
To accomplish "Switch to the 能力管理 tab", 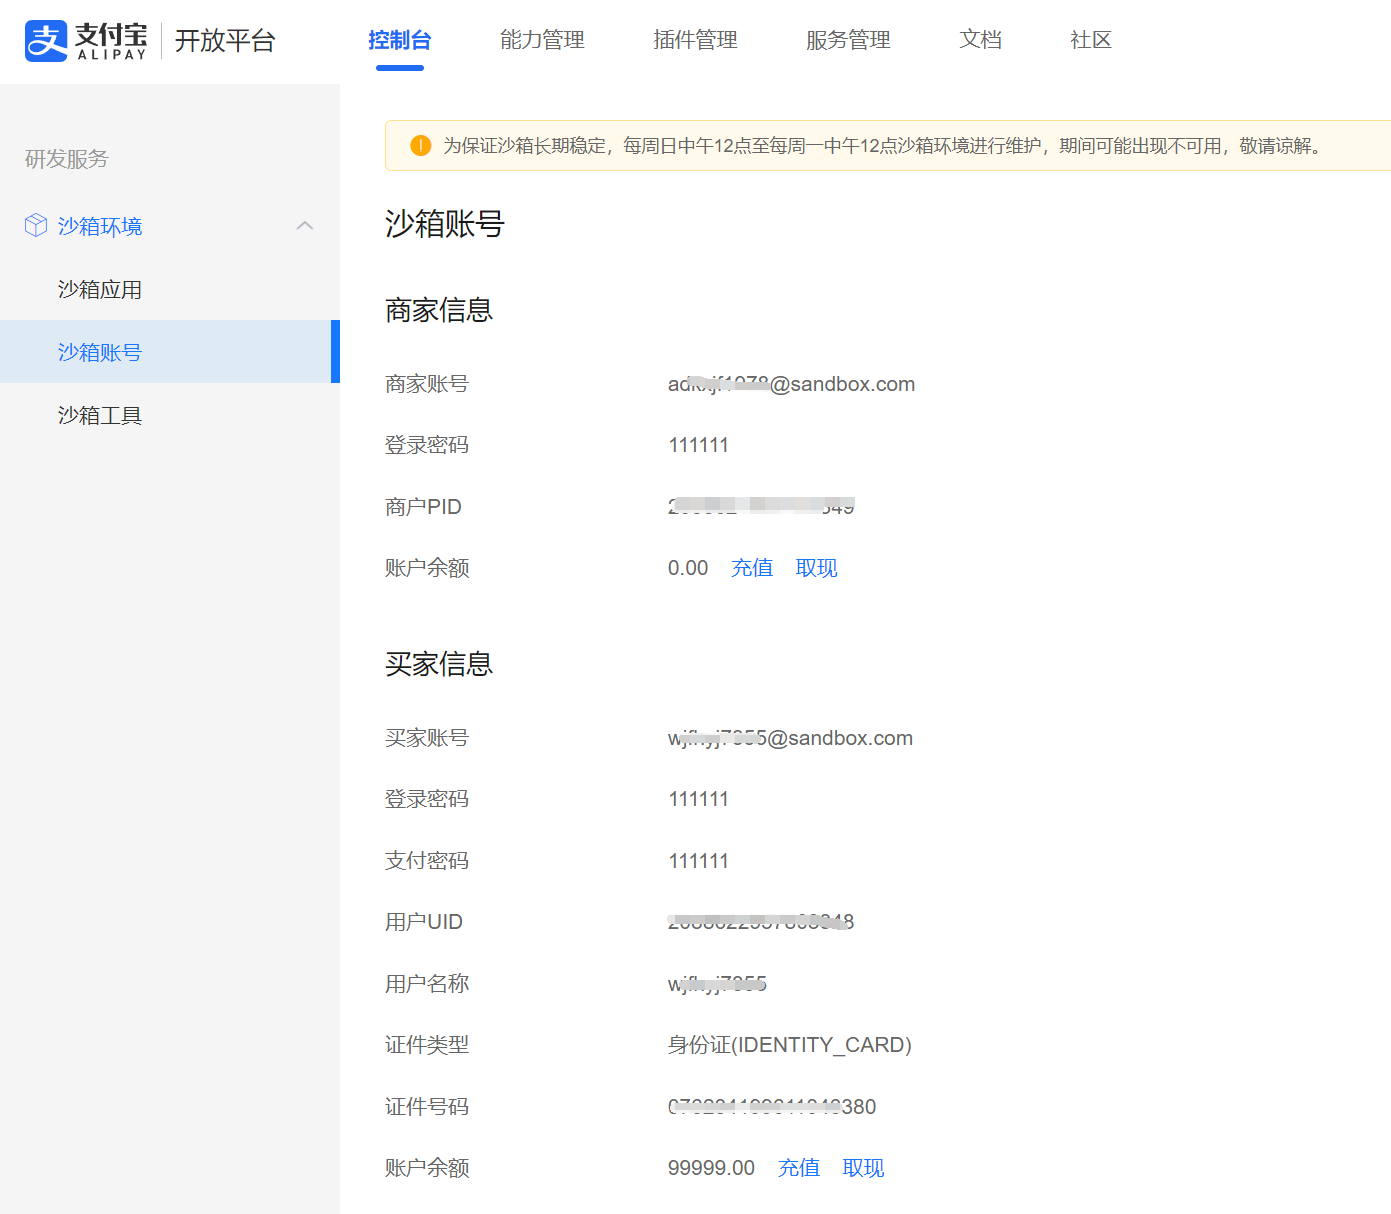I will click(x=542, y=40).
